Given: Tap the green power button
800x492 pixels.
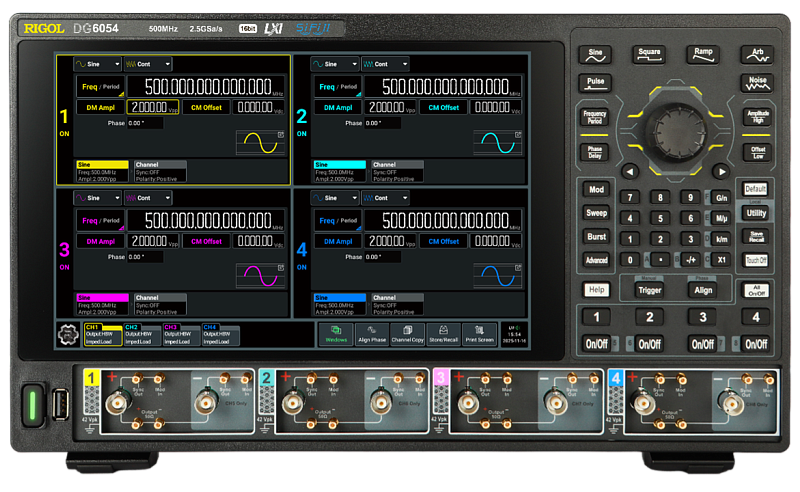Looking at the screenshot, I should 33,406.
